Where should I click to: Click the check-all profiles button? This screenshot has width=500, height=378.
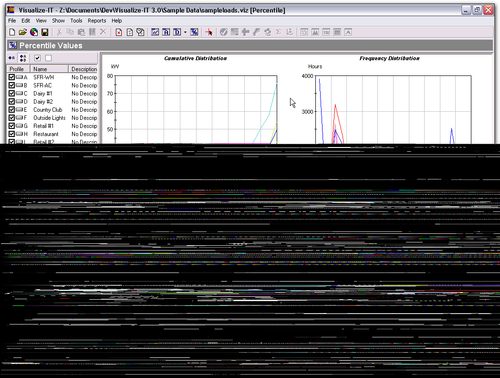[x=37, y=58]
